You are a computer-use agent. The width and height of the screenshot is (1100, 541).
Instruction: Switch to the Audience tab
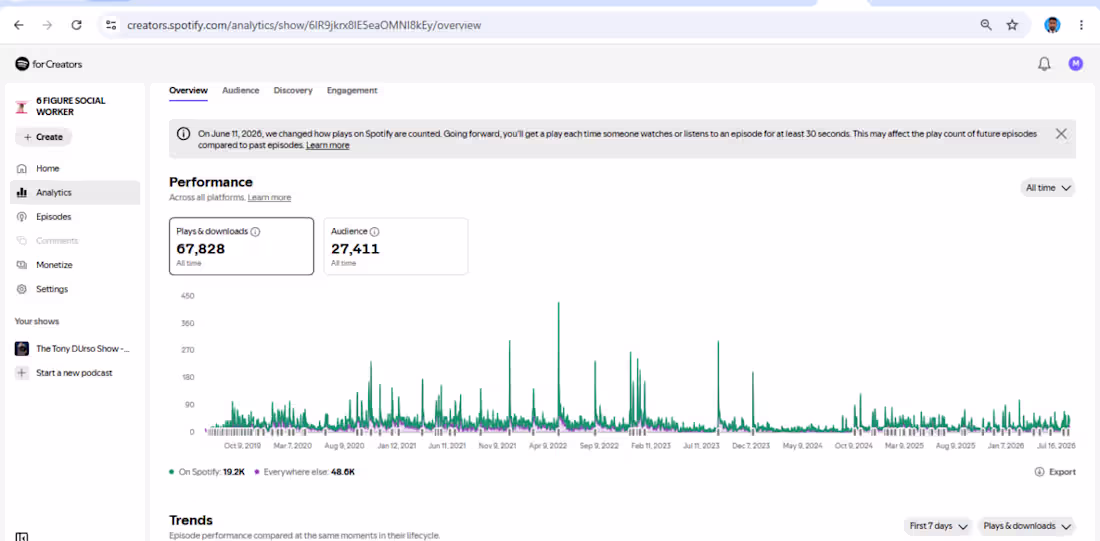point(241,91)
